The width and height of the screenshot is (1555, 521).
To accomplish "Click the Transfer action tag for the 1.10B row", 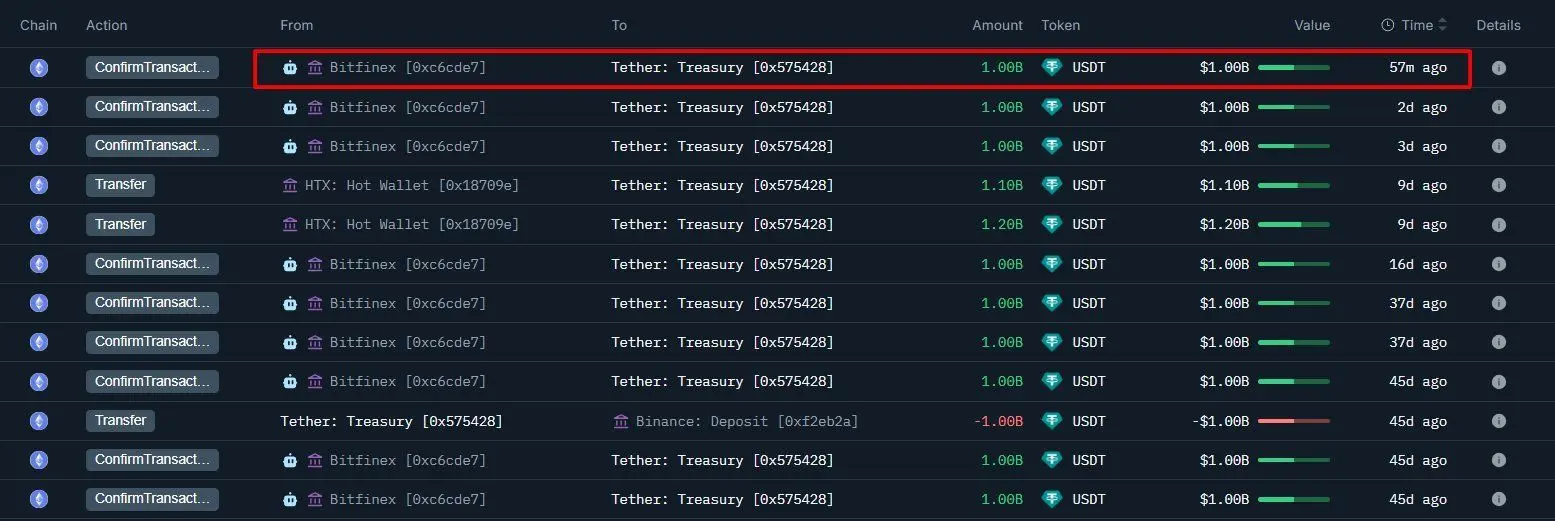I will (x=120, y=185).
